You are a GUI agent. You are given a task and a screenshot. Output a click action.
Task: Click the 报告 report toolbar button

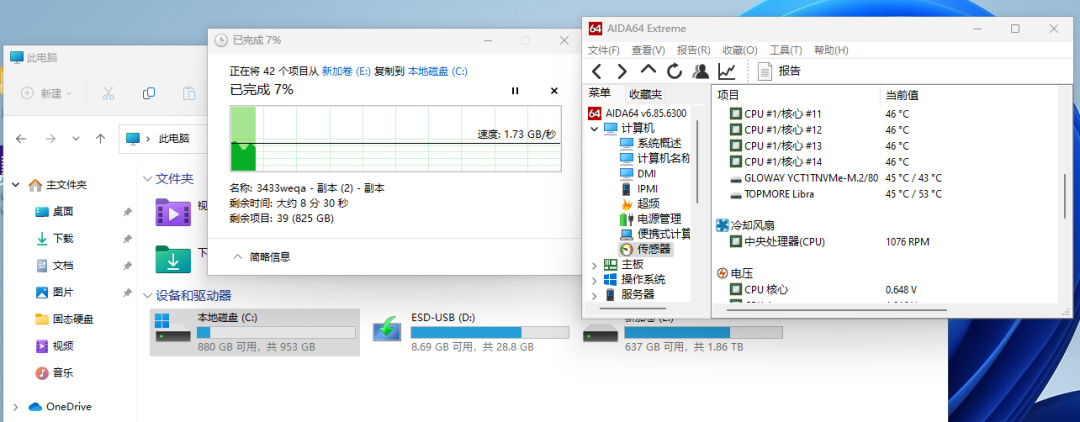pos(780,71)
